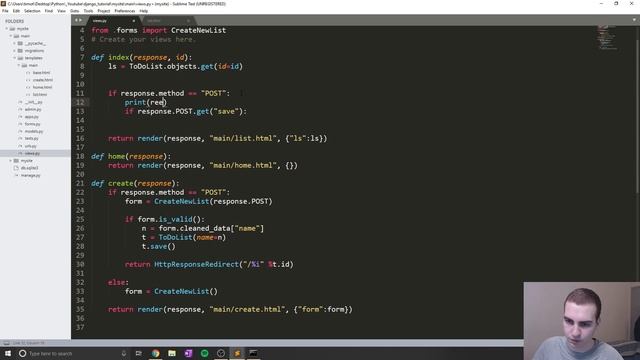Click the next tab arrow

coord(80,20)
